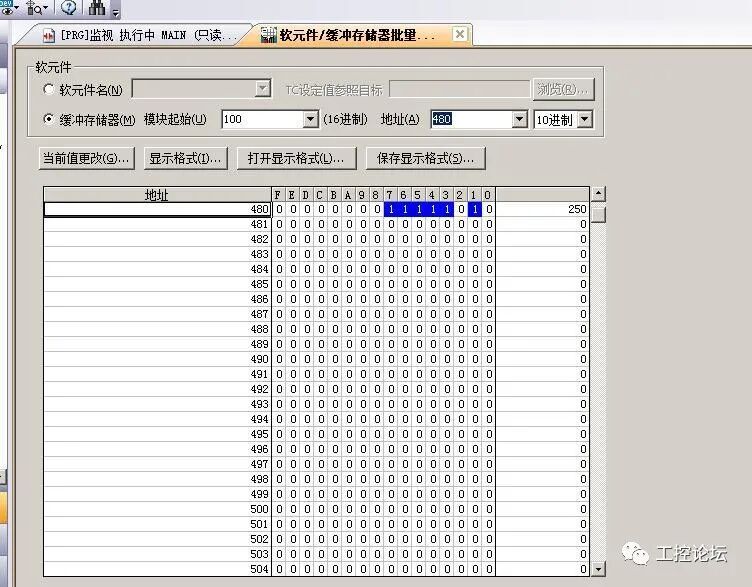Click the scrollbar up arrow of table
752x587 pixels.
(x=598, y=194)
